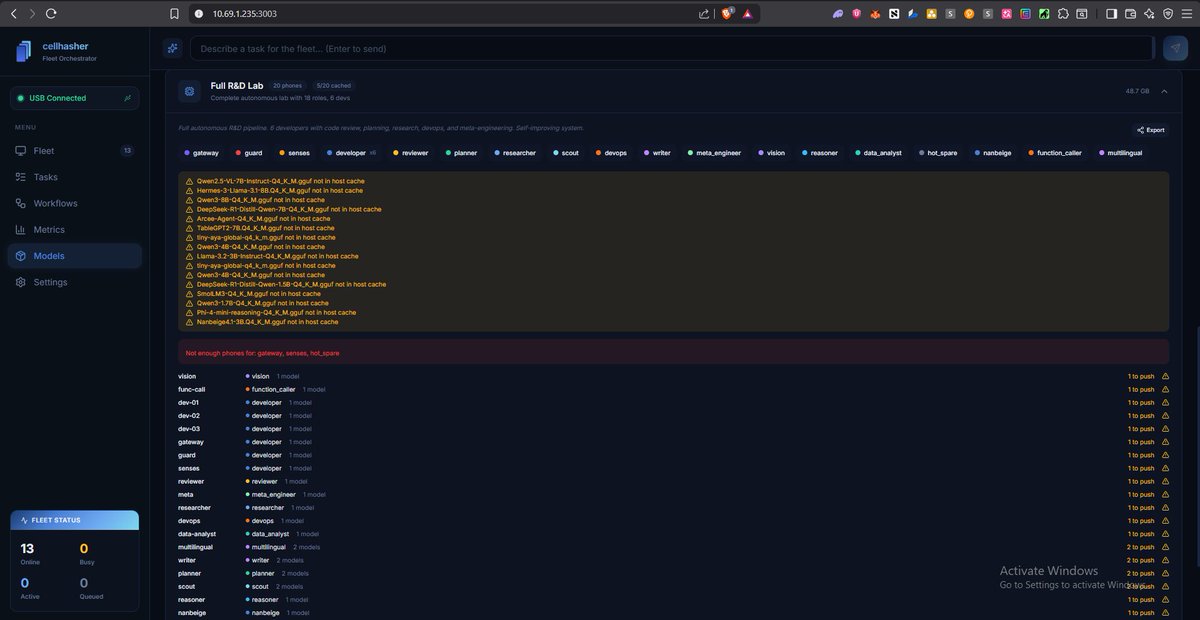Viewport: 1200px width, 620px height.
Task: Click the 2 to push label on writer row
Action: (1141, 560)
